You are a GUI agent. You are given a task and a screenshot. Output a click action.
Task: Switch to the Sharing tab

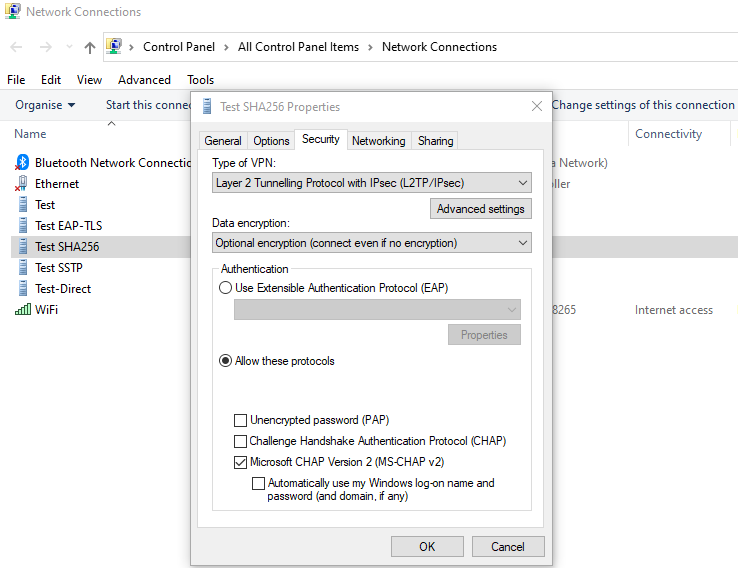[x=435, y=141]
